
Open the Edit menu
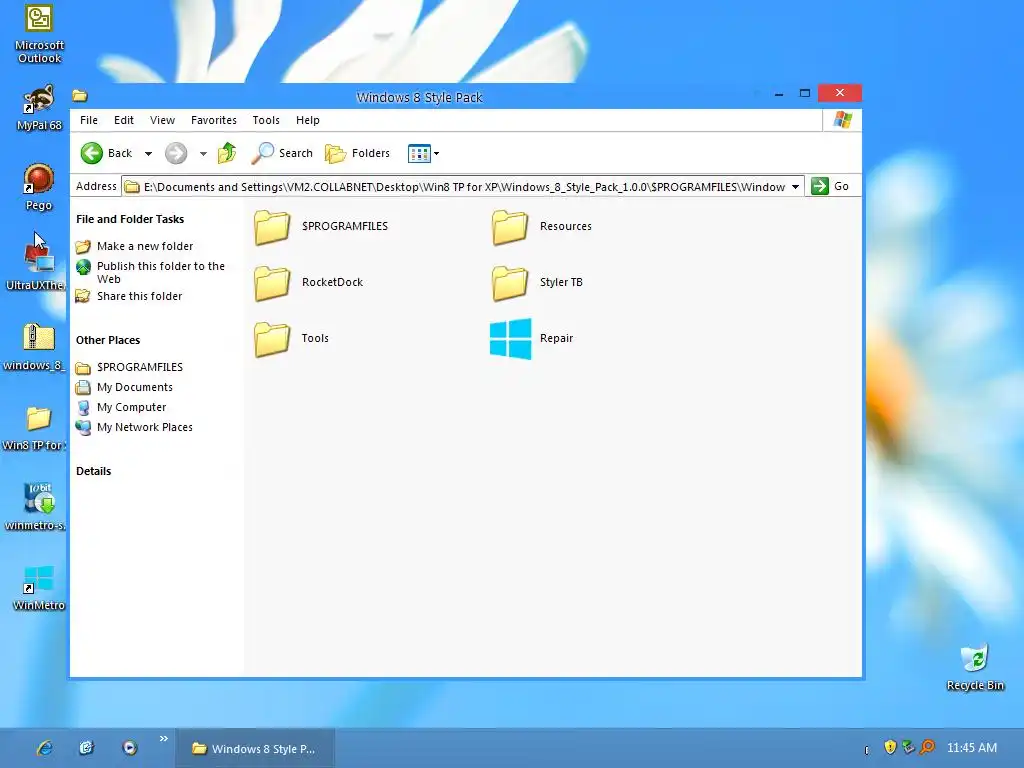pos(123,120)
